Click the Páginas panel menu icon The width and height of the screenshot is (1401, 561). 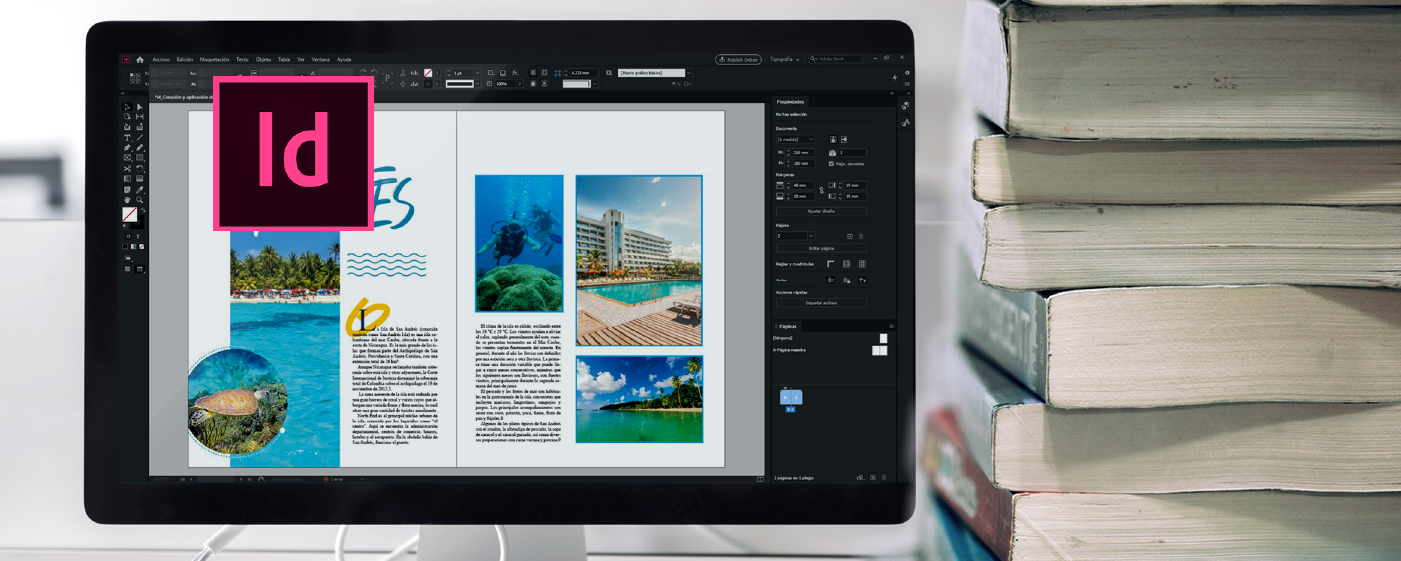click(x=891, y=326)
